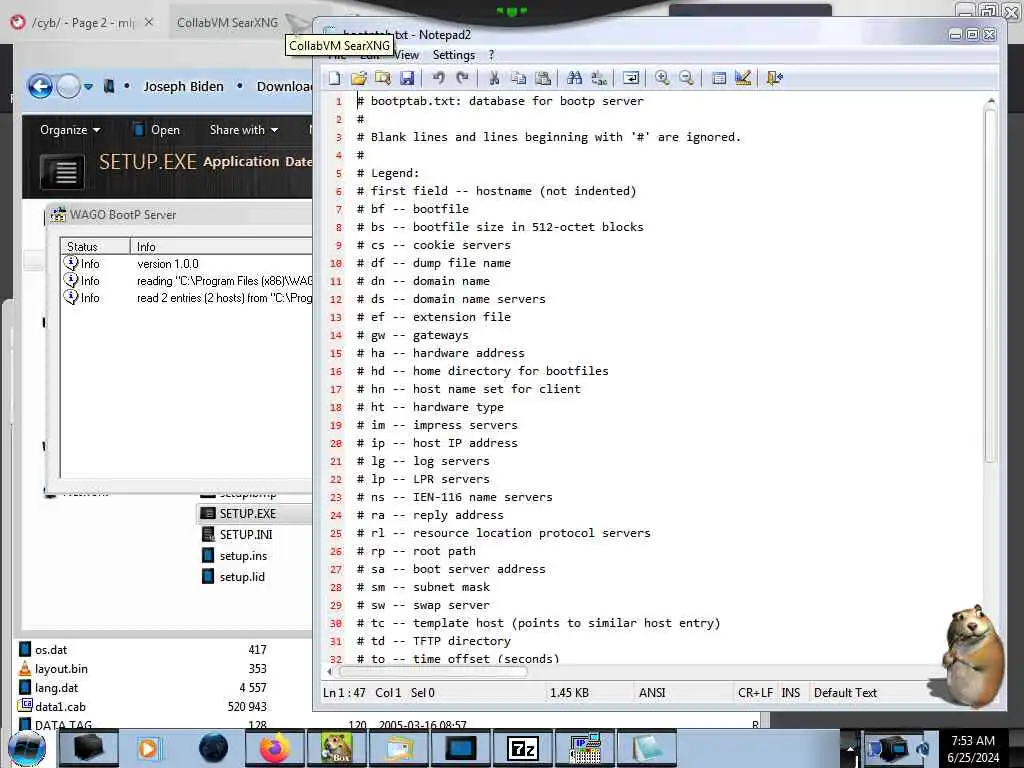Expand the Share with dropdown
The width and height of the screenshot is (1024, 768).
click(x=244, y=130)
